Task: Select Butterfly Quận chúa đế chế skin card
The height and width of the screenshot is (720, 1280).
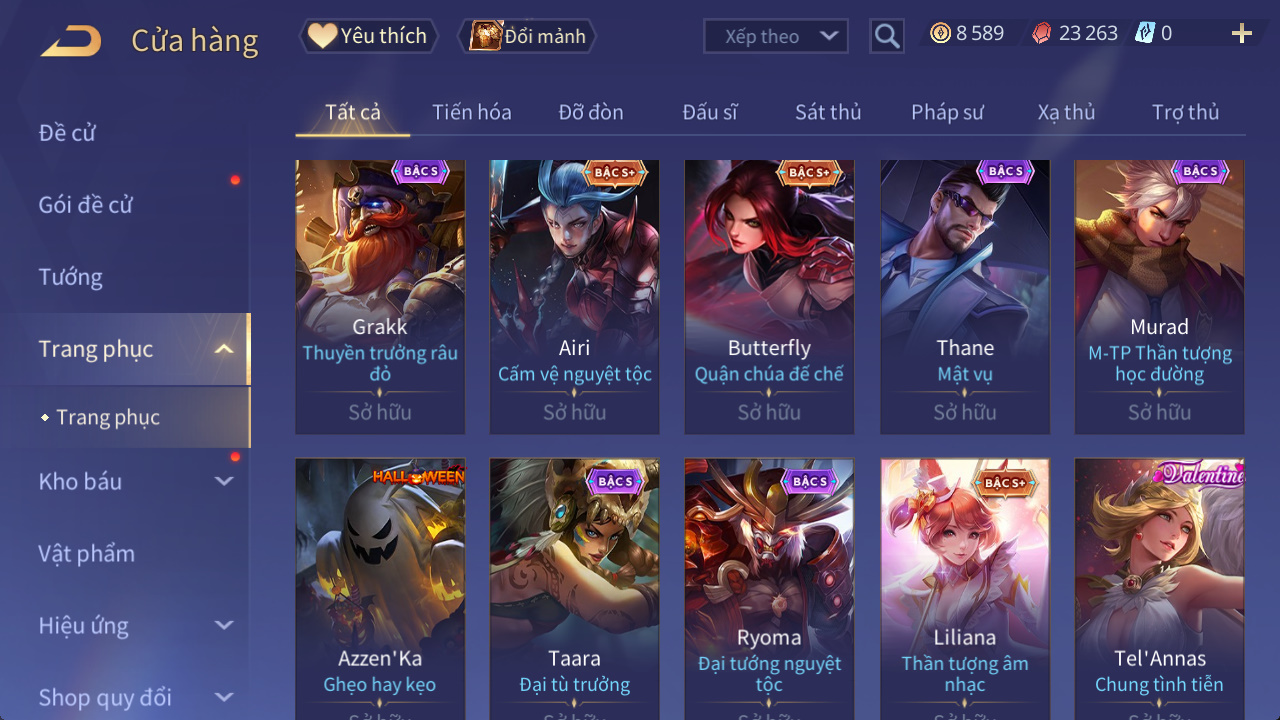Action: pyautogui.click(x=769, y=297)
